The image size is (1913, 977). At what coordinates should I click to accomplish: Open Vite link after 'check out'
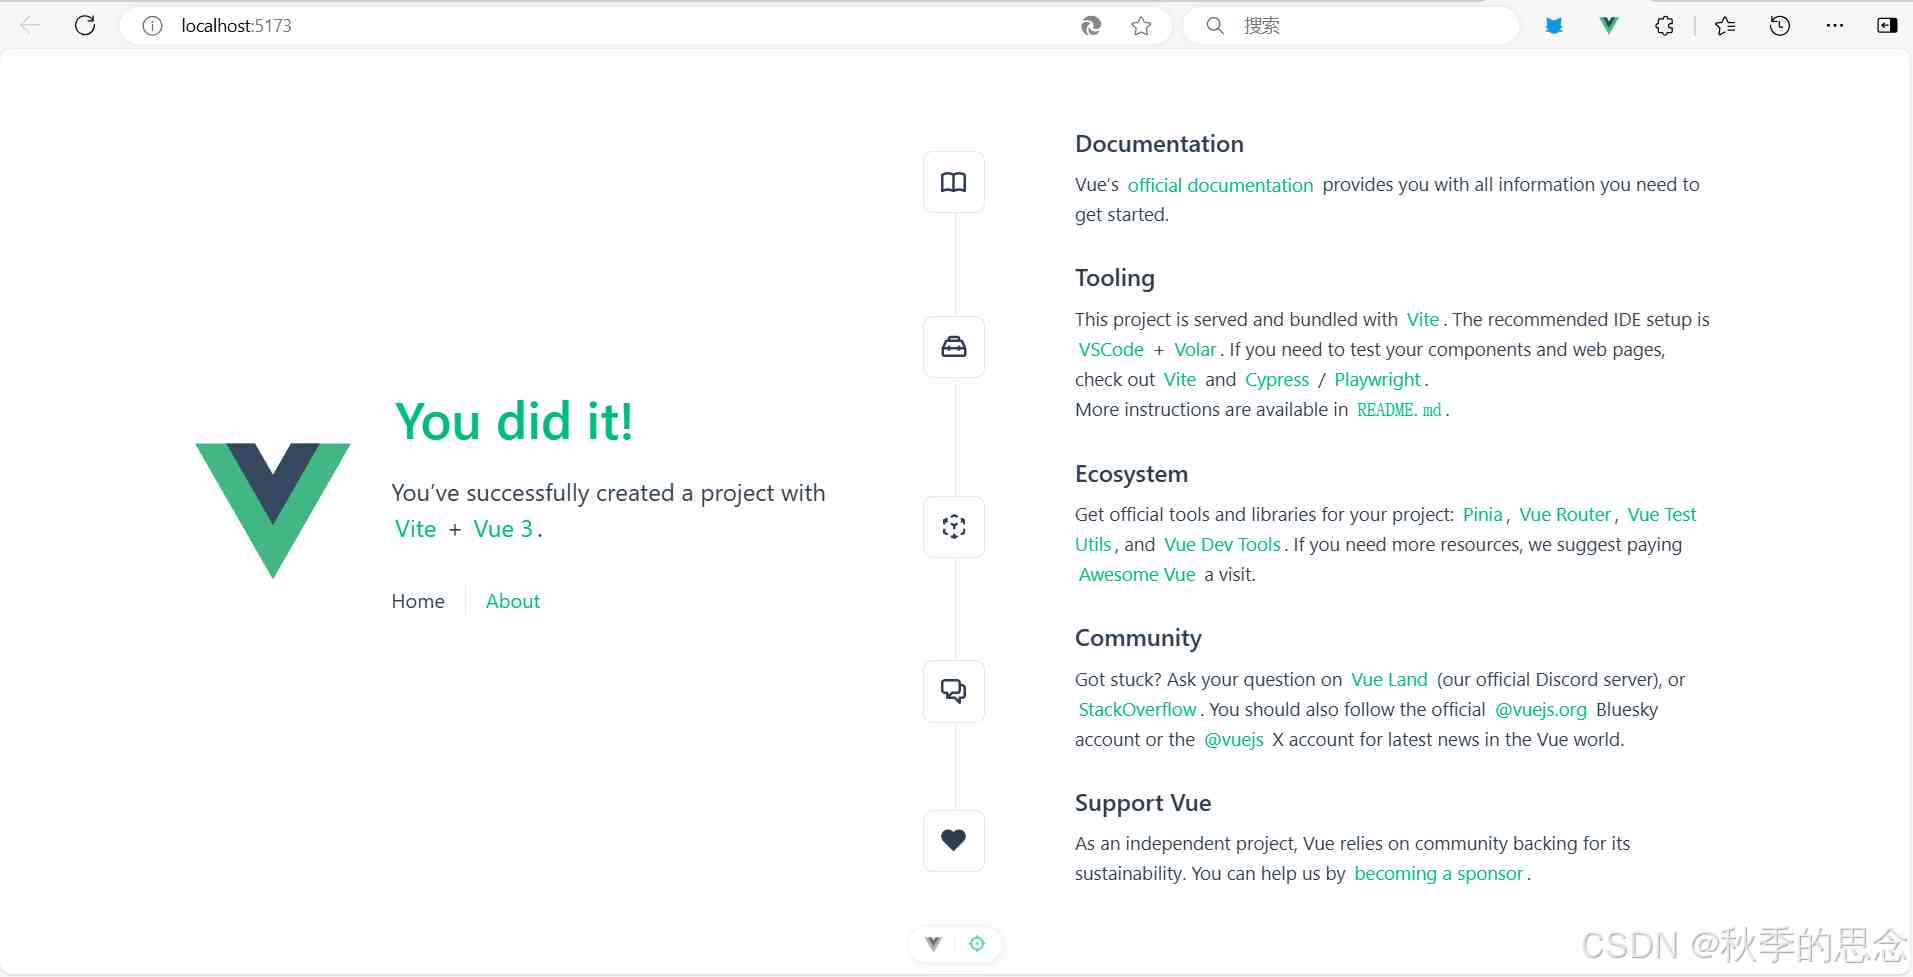(x=1179, y=380)
